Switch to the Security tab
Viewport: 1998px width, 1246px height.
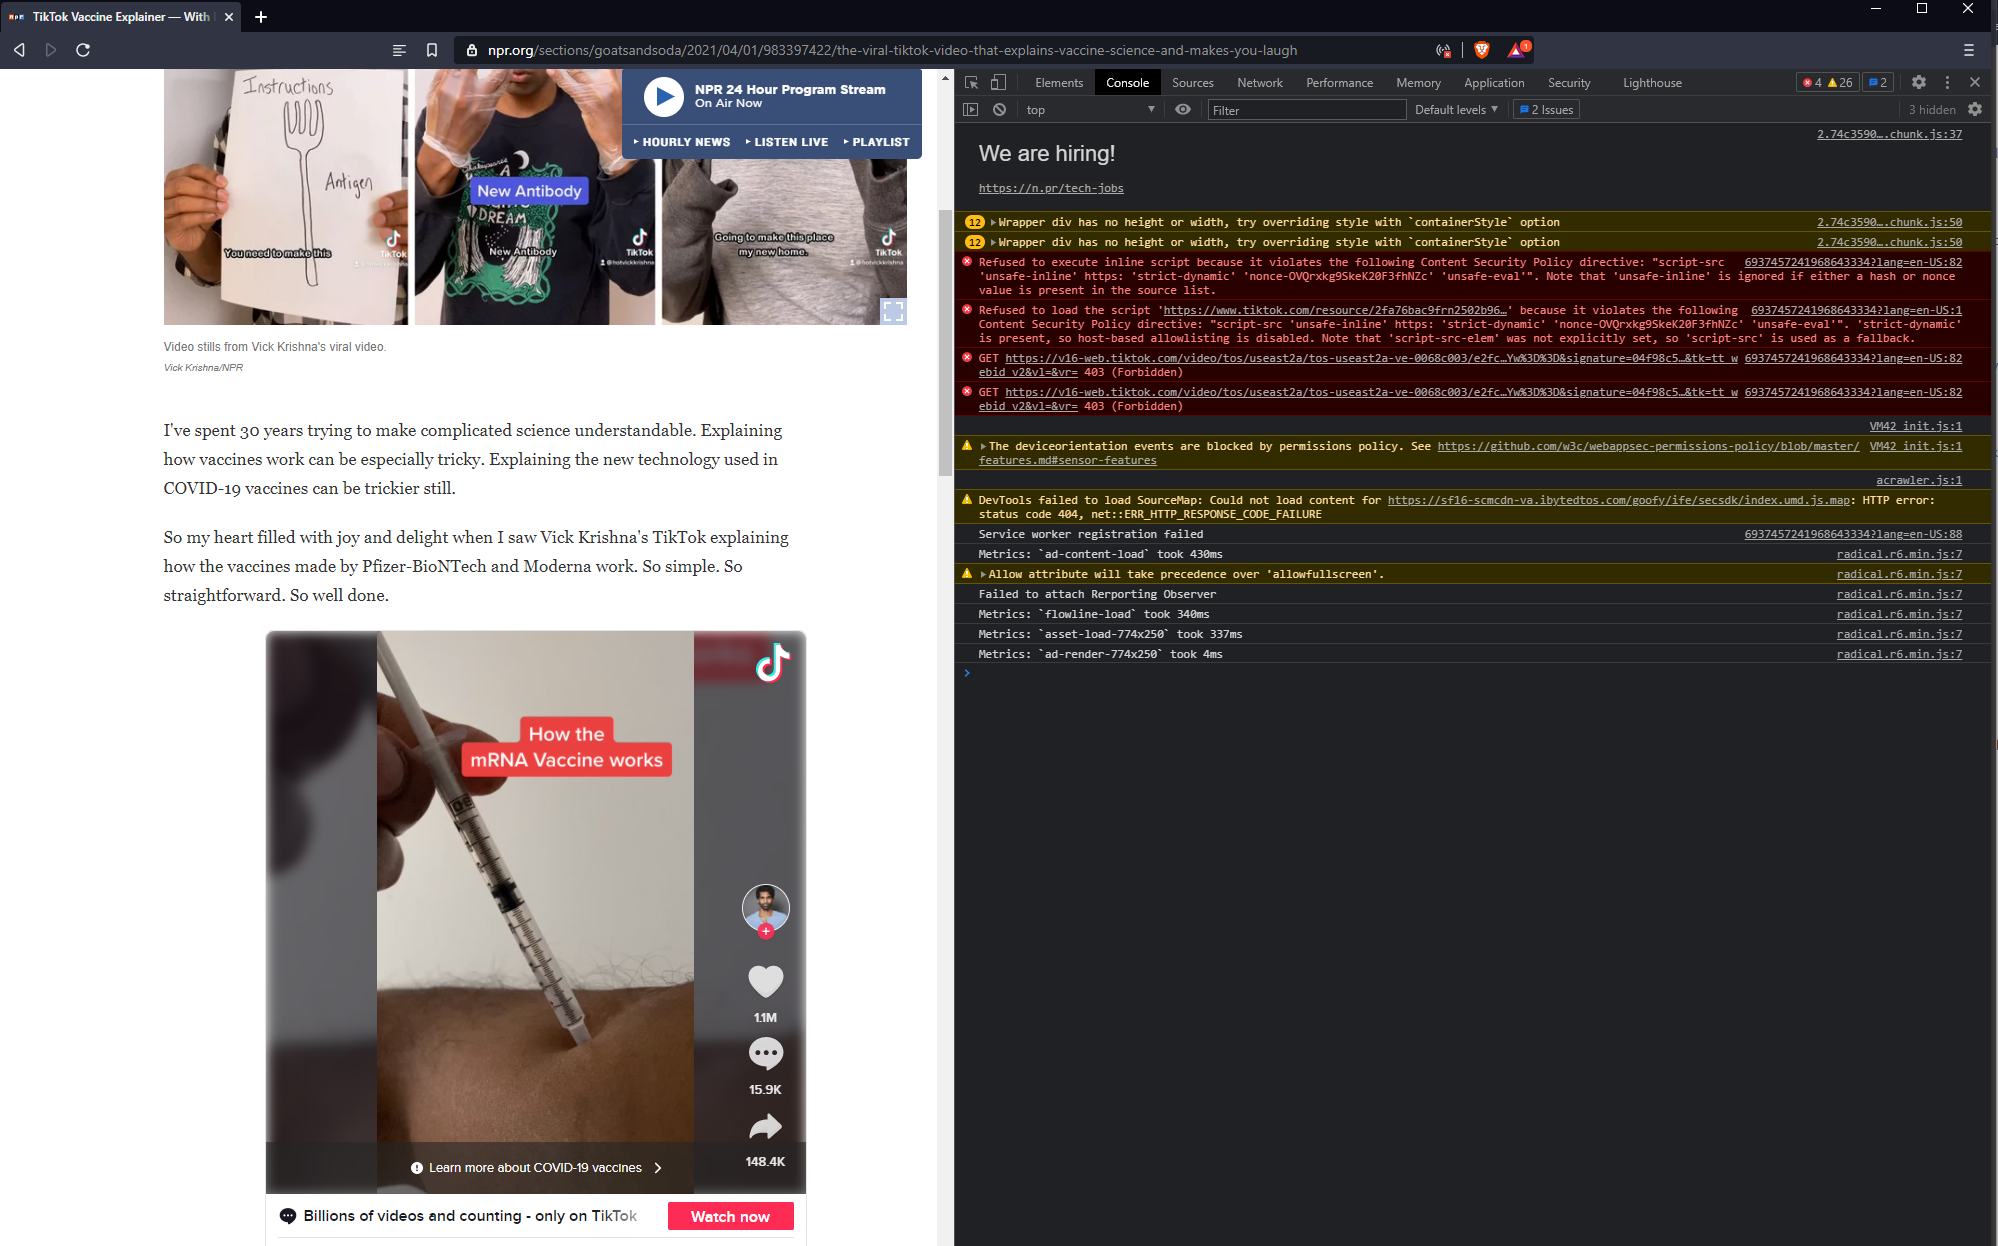coord(1569,83)
